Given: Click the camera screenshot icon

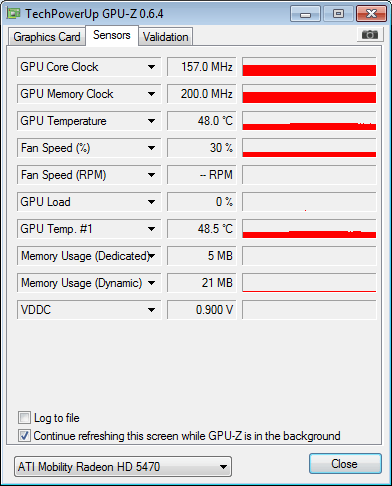Looking at the screenshot, I should (x=370, y=34).
